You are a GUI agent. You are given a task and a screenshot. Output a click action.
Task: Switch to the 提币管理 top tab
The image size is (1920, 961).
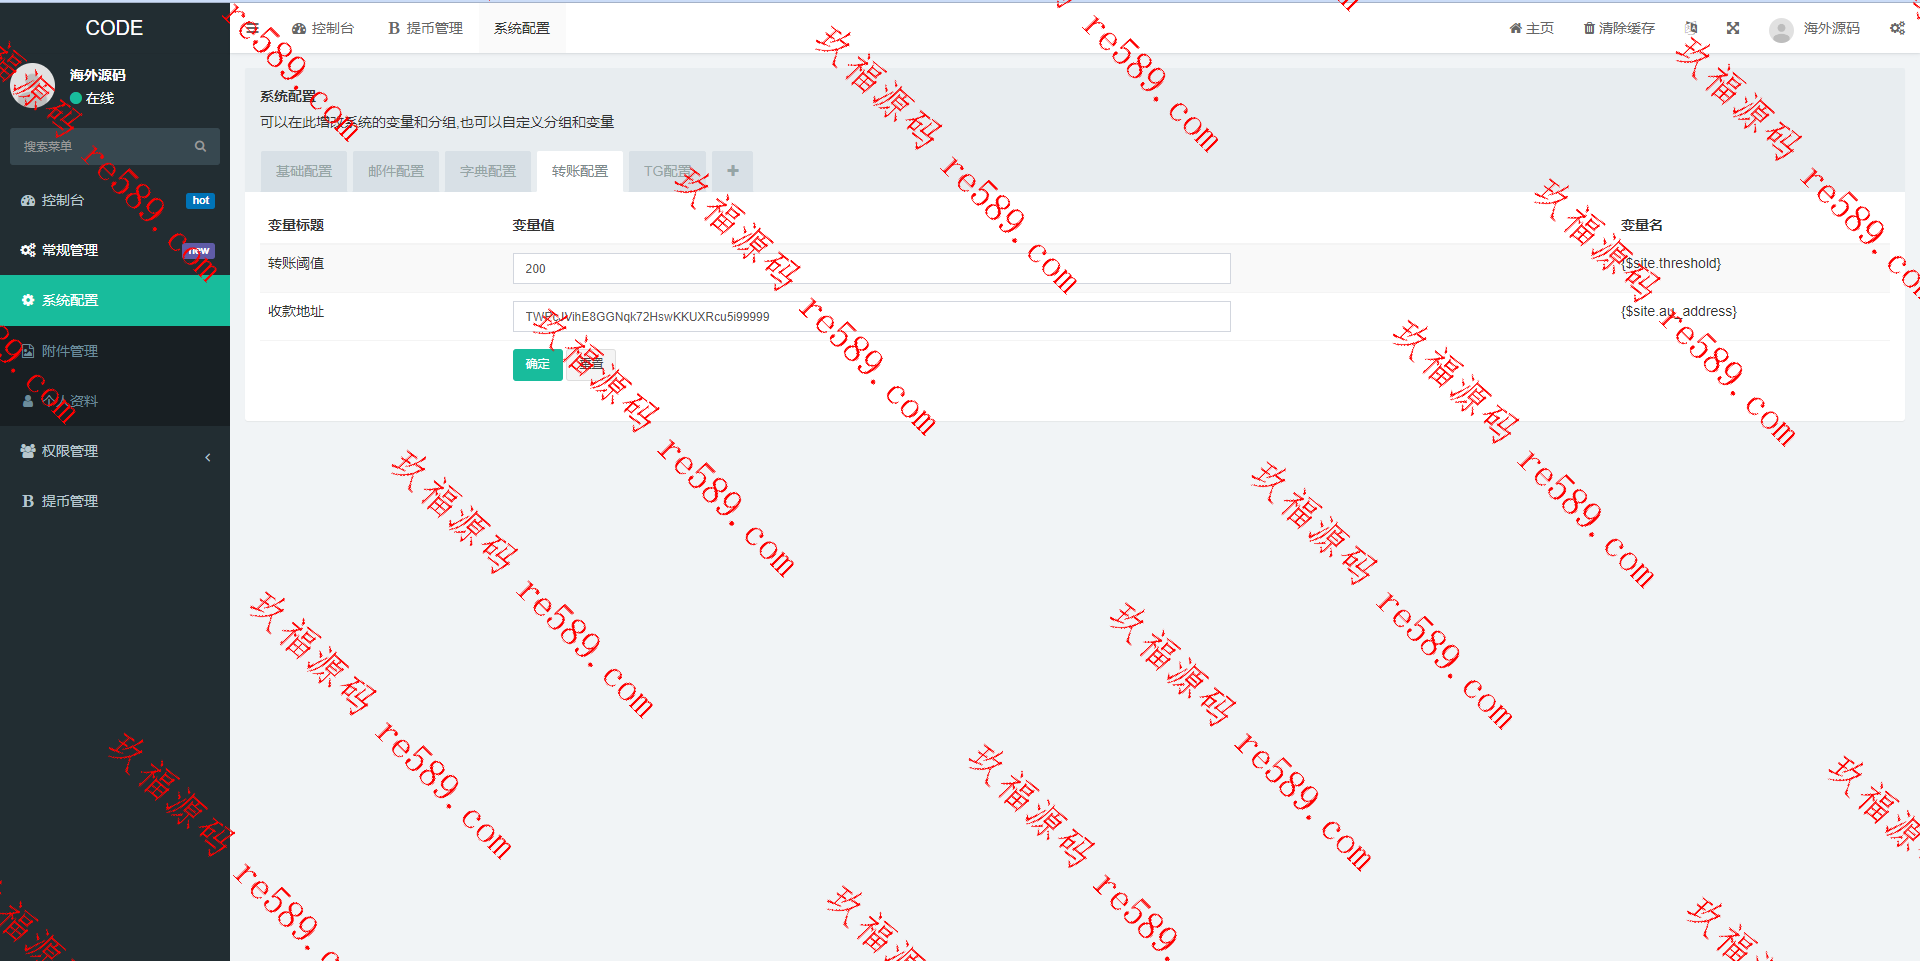coord(425,28)
